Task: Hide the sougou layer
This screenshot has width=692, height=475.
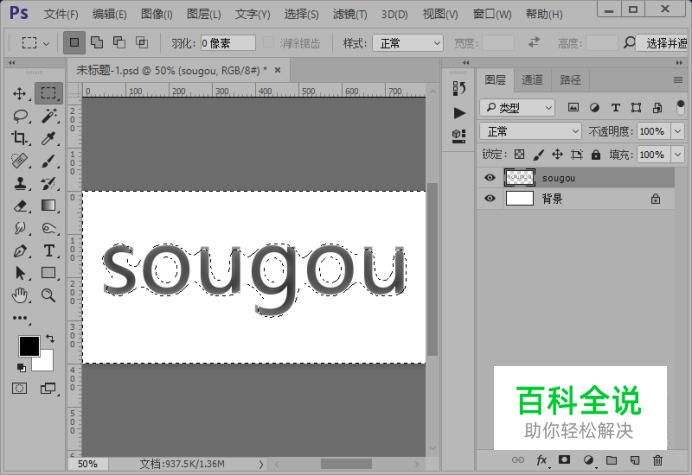Action: coord(489,177)
